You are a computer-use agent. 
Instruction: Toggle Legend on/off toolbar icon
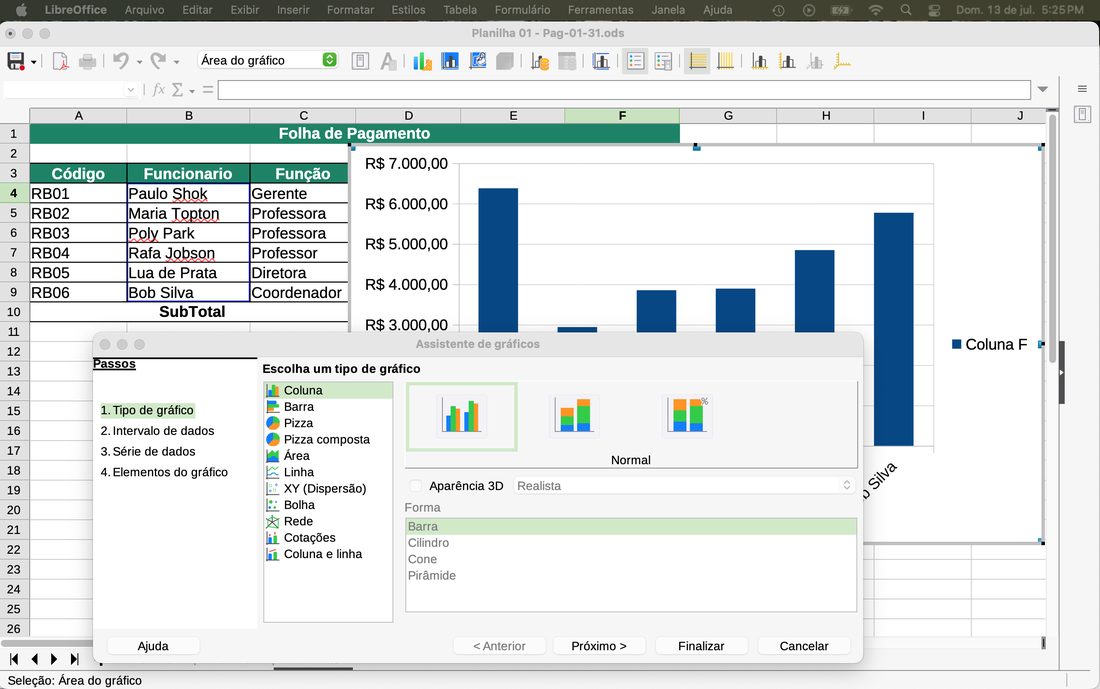point(636,61)
